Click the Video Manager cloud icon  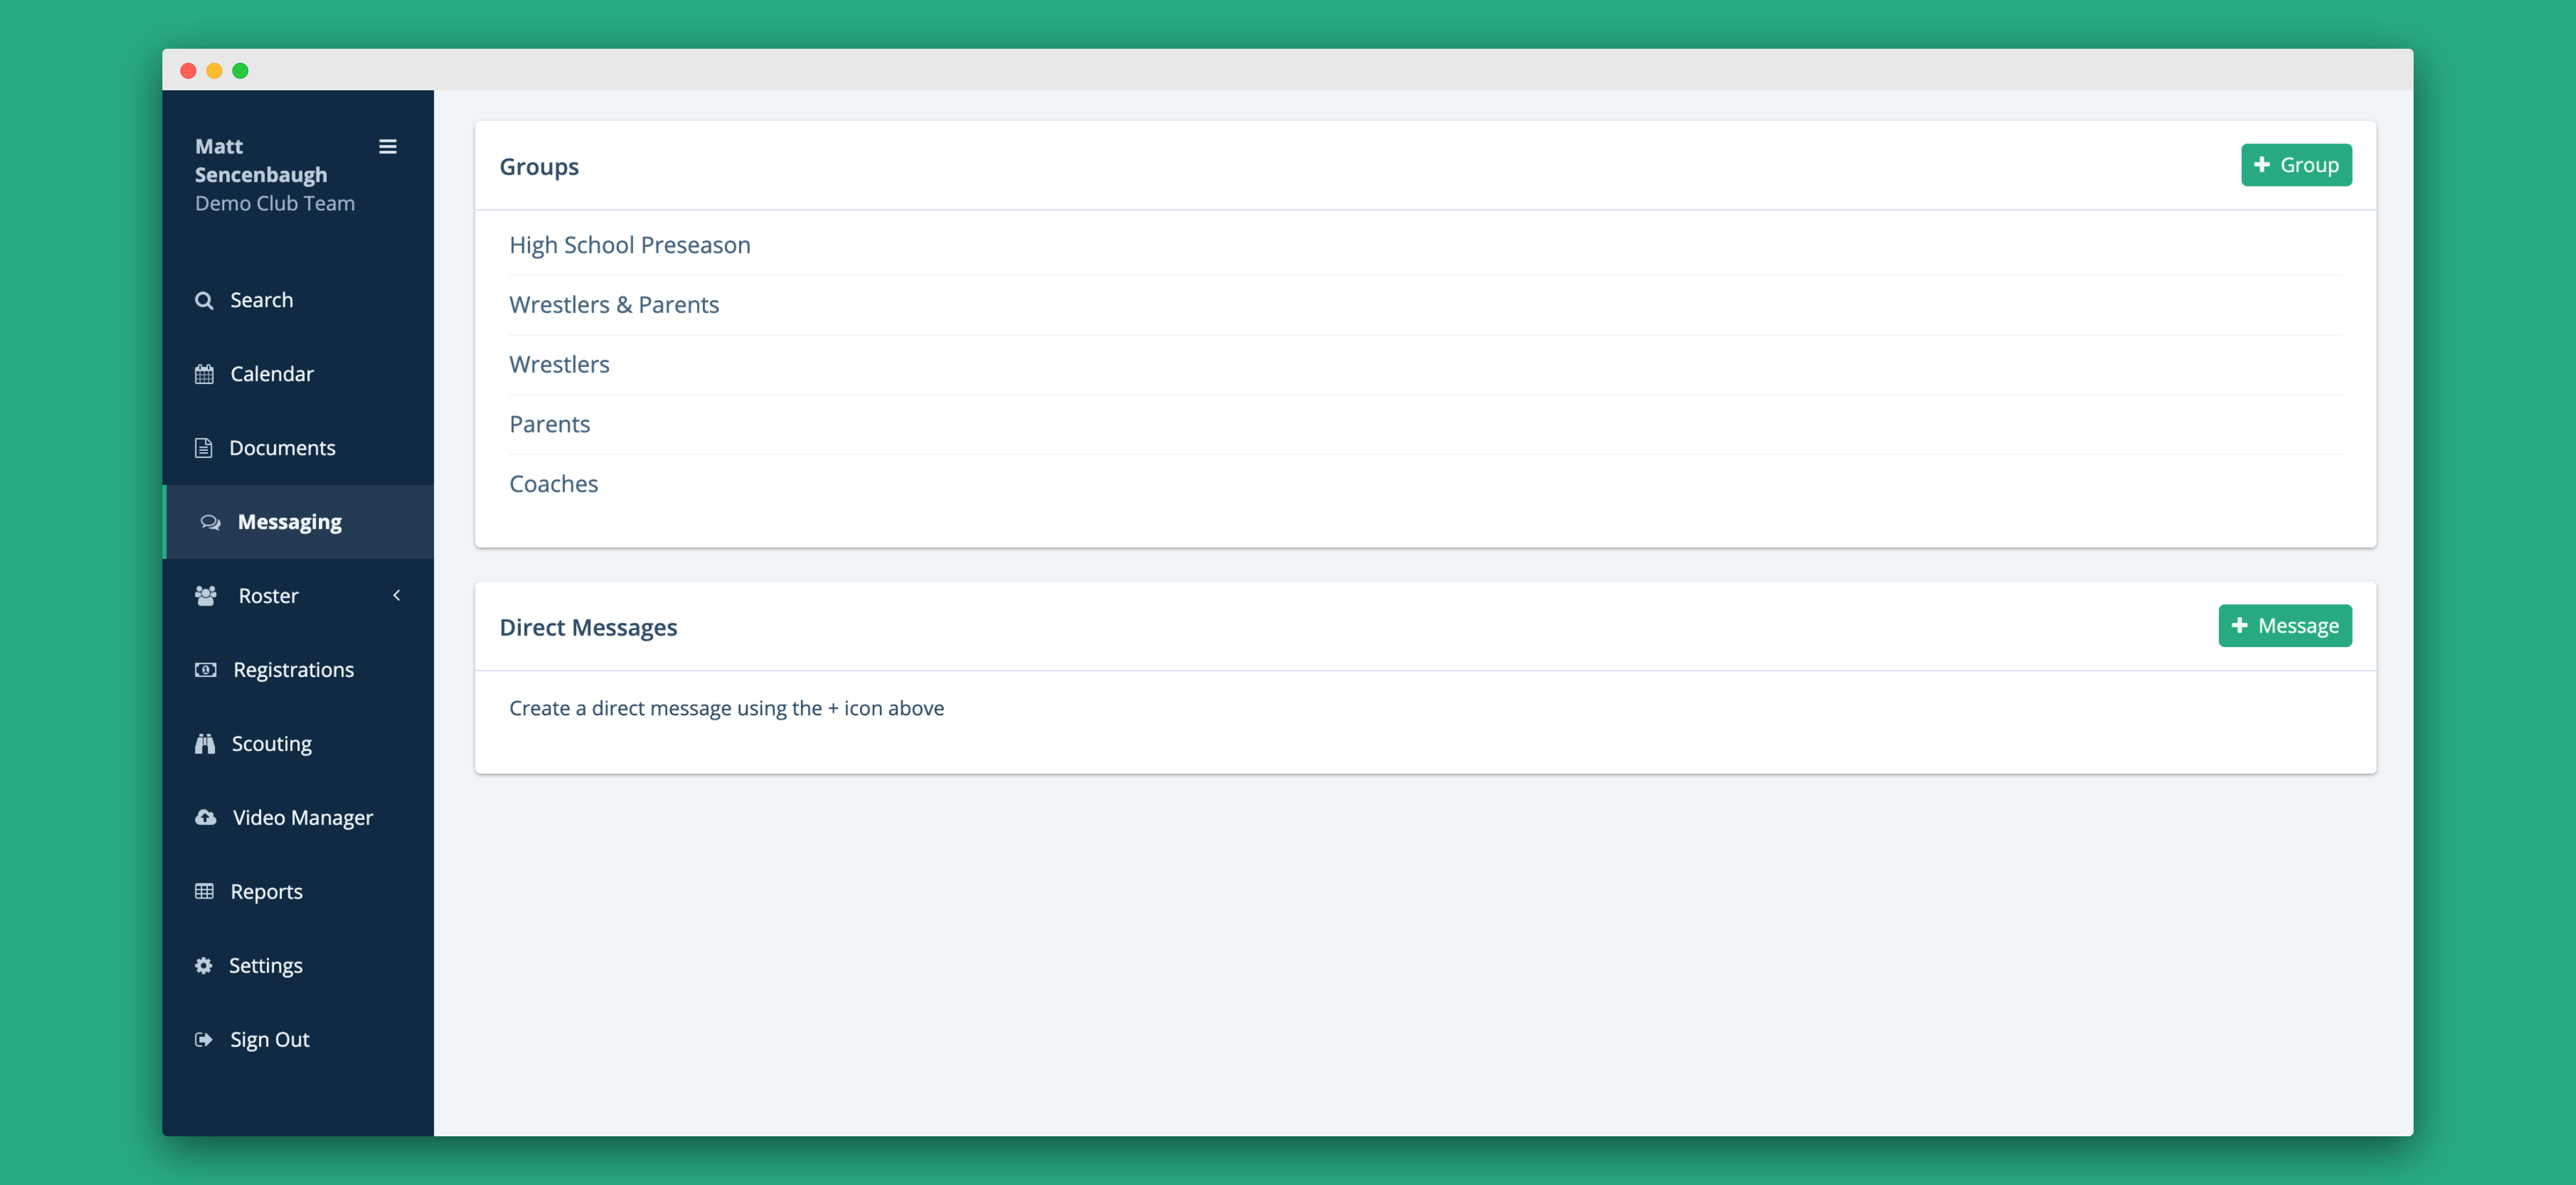206,818
